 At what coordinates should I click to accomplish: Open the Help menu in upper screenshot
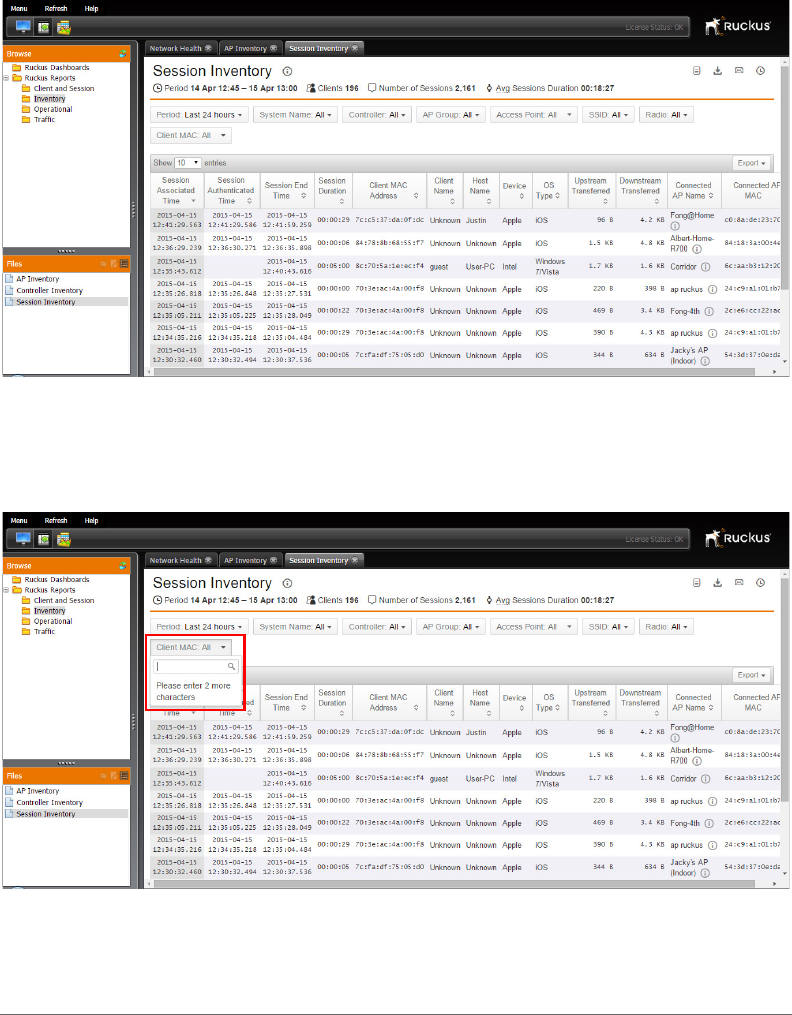[91, 8]
